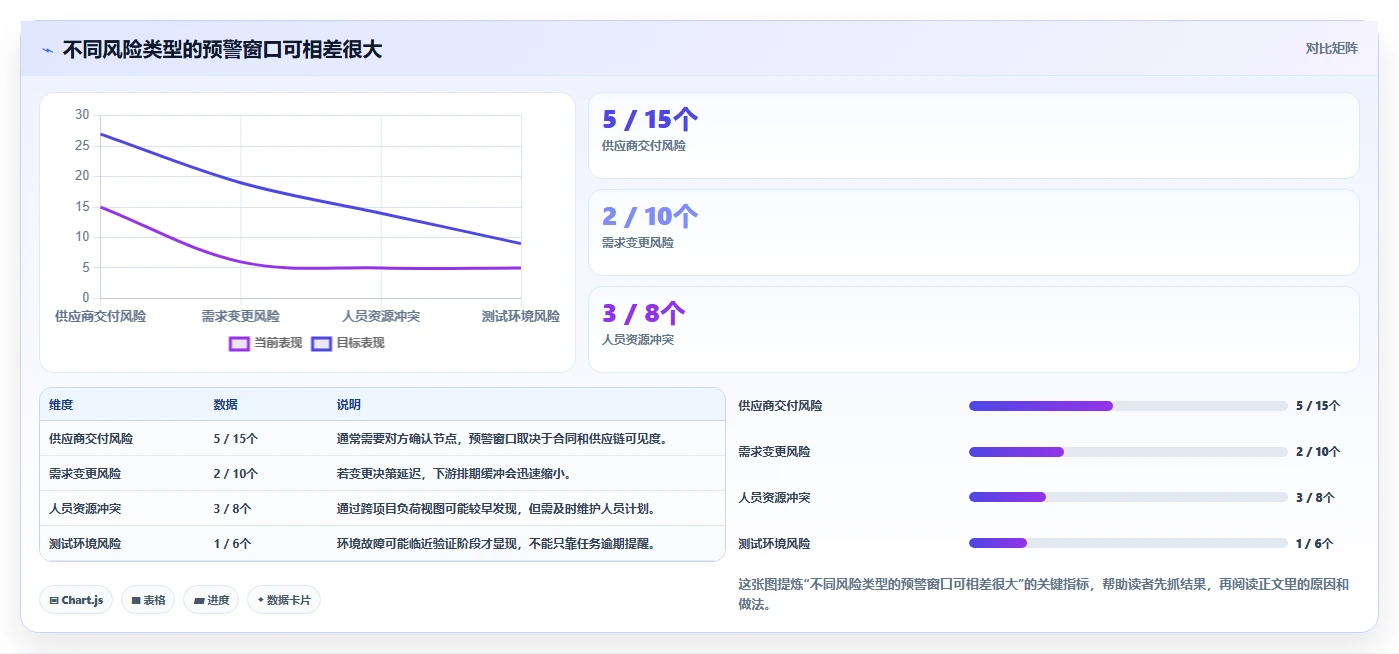
Task: Click table value 1 / 6个
Action: point(232,543)
